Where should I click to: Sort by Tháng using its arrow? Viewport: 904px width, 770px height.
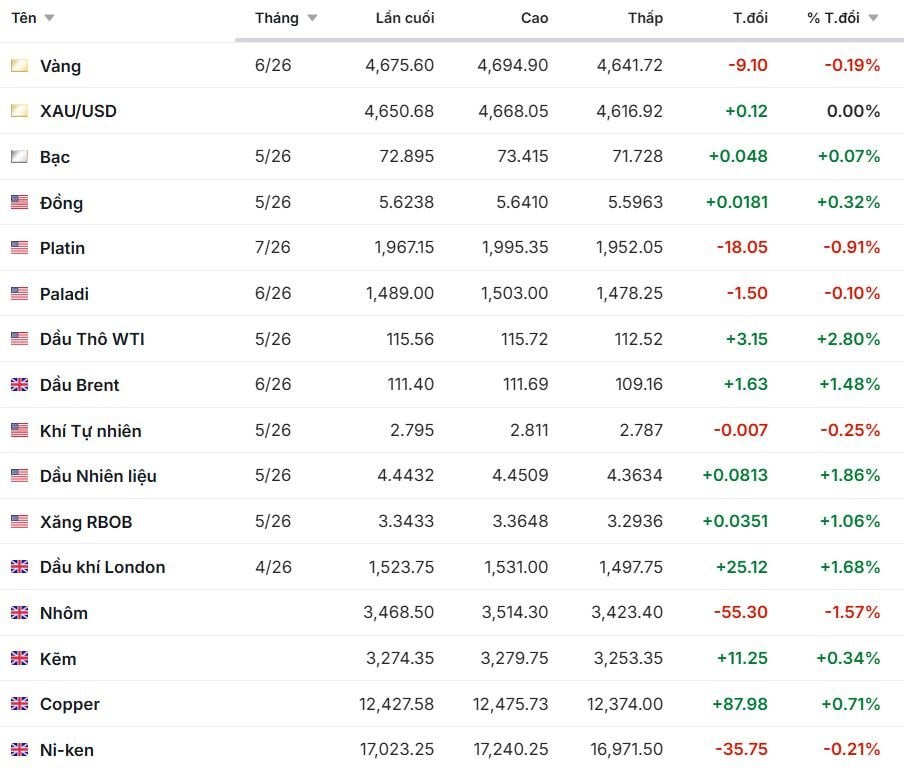(312, 19)
